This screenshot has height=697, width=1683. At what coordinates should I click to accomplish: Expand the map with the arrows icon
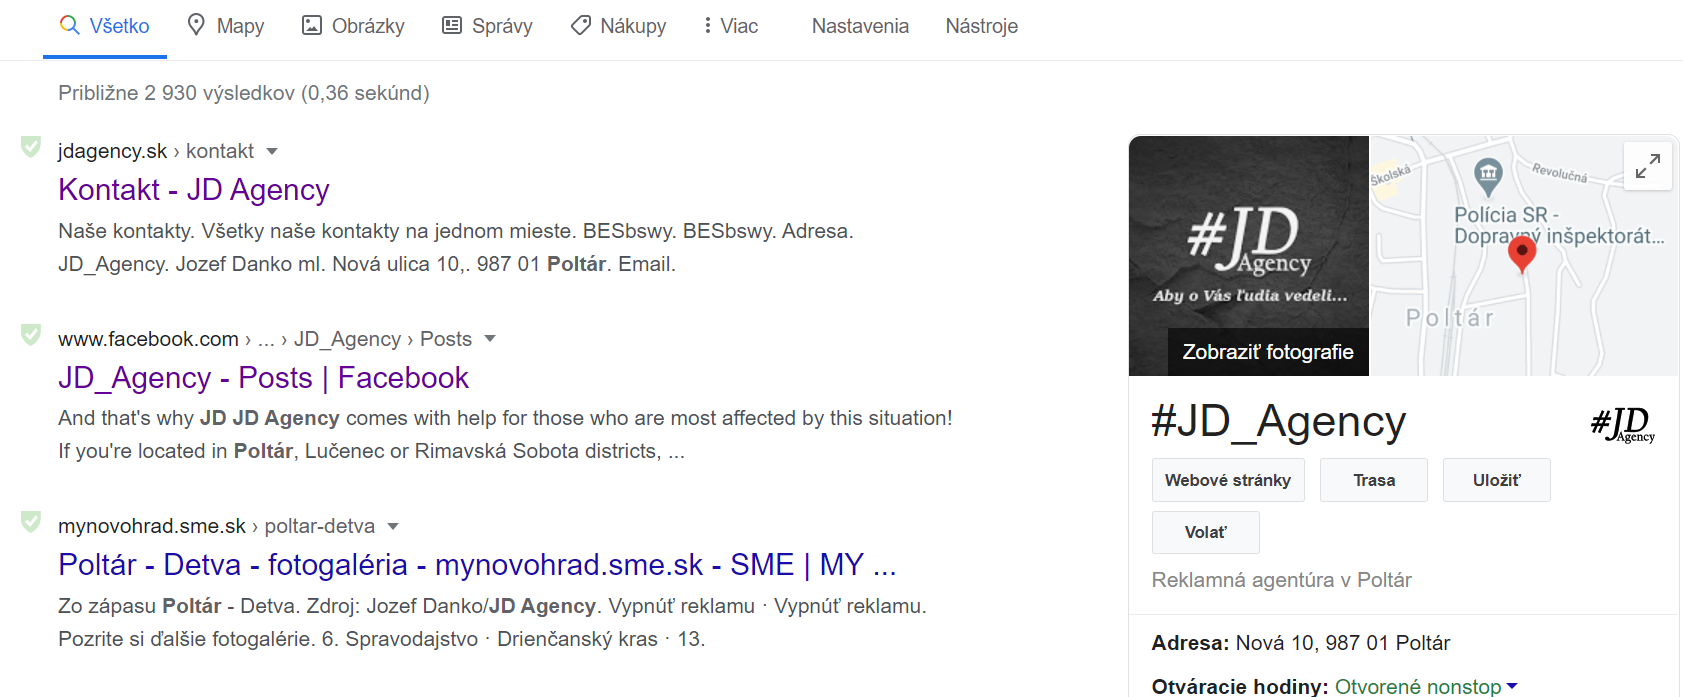click(1648, 165)
